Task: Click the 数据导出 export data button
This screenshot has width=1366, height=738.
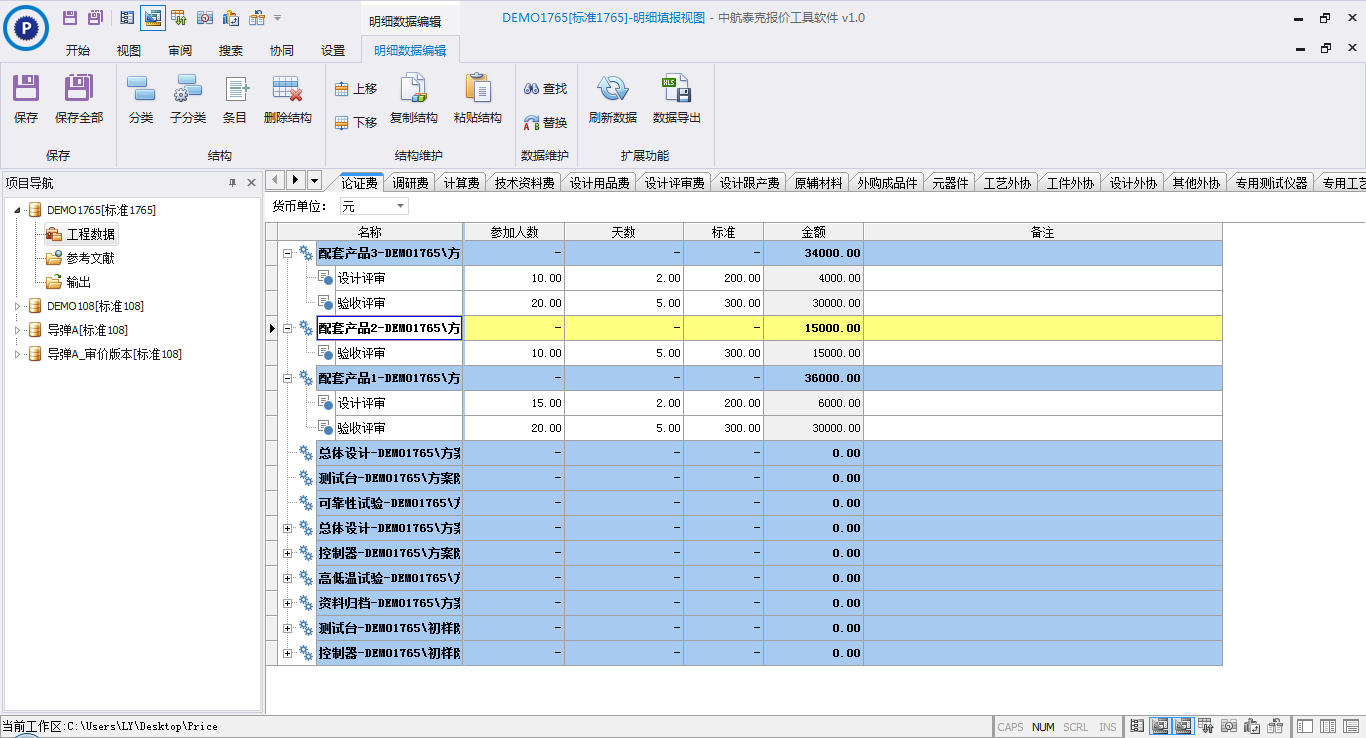Action: coord(677,99)
